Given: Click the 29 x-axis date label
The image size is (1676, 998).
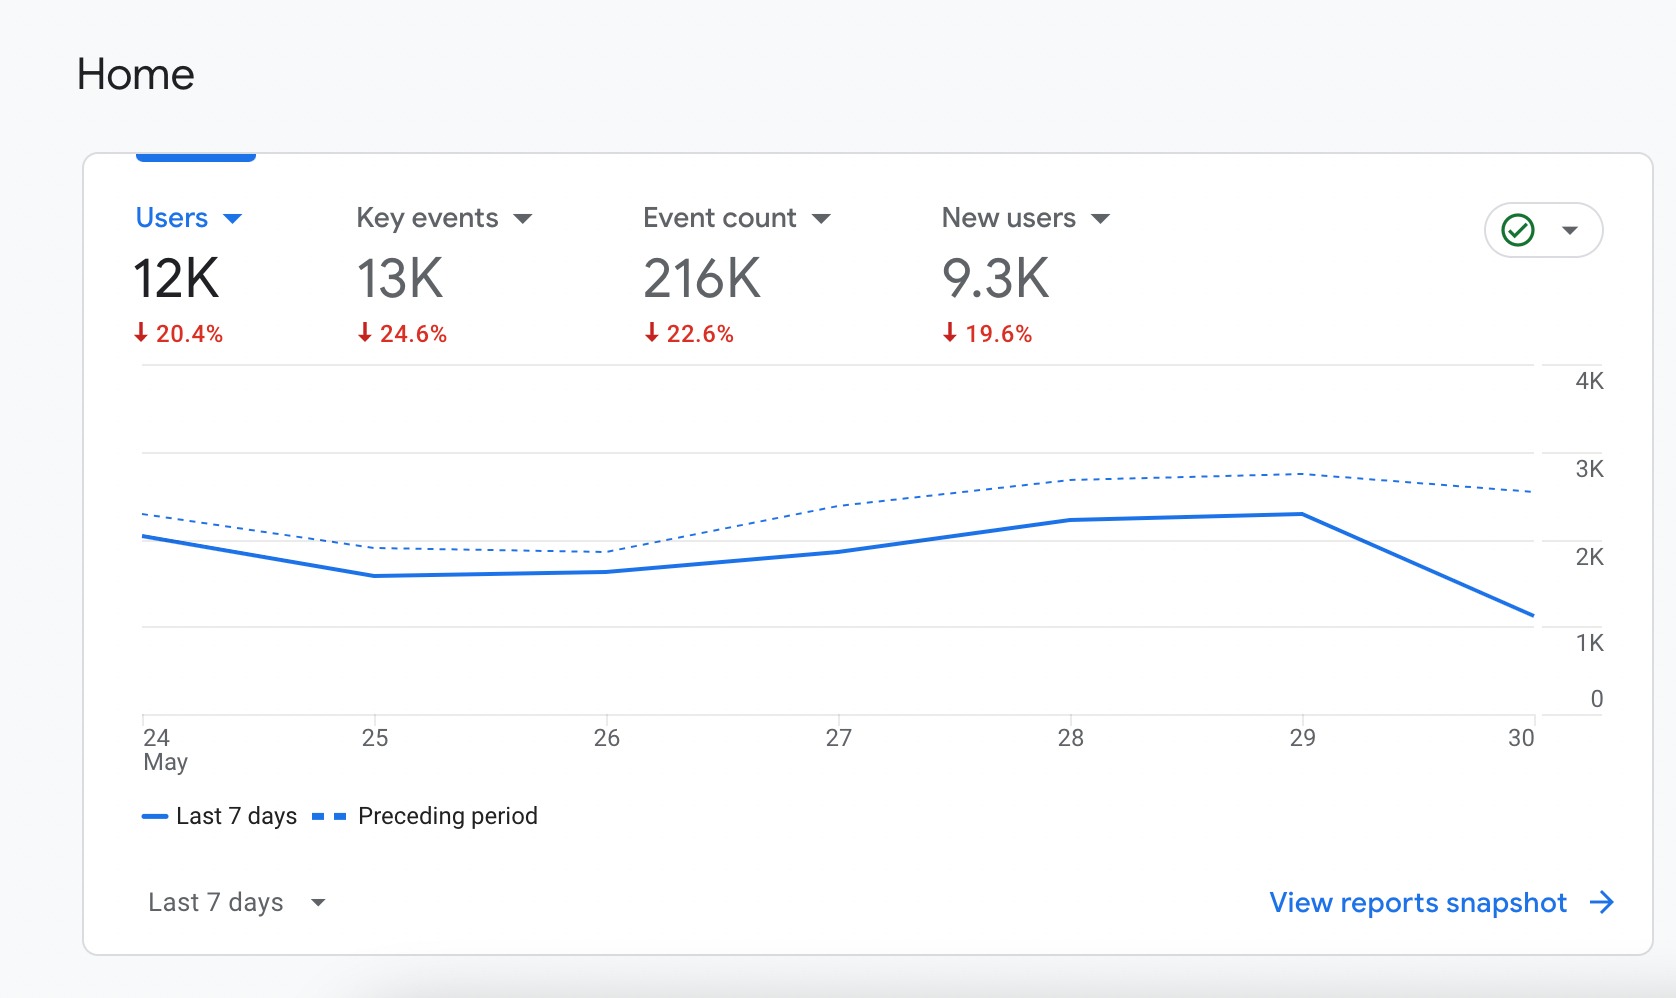Looking at the screenshot, I should (x=1303, y=738).
